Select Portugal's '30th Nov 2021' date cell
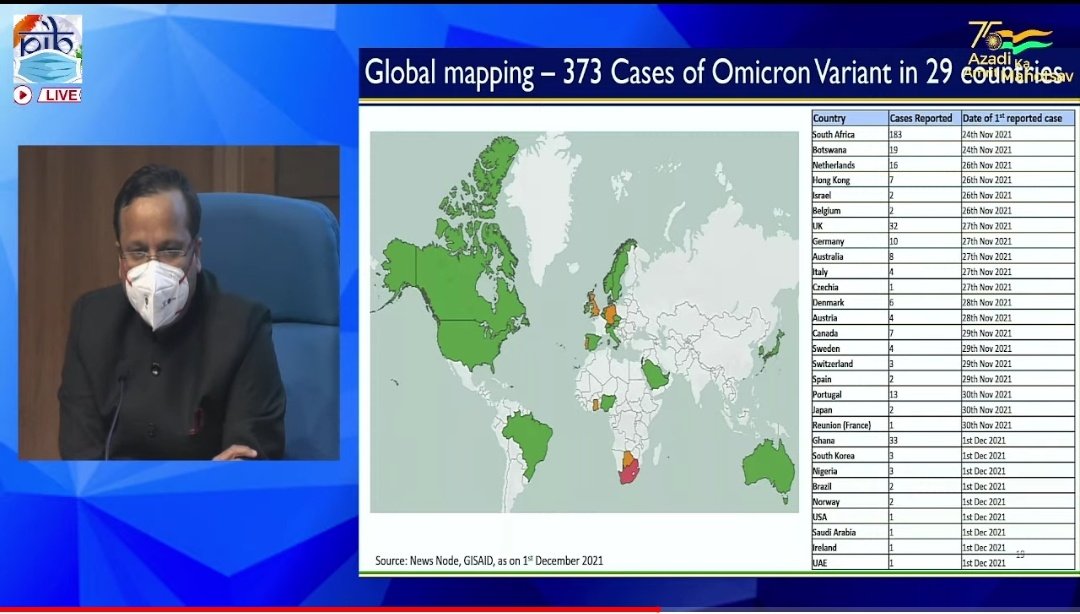Viewport: 1080px width, 614px height. pyautogui.click(x=1017, y=394)
